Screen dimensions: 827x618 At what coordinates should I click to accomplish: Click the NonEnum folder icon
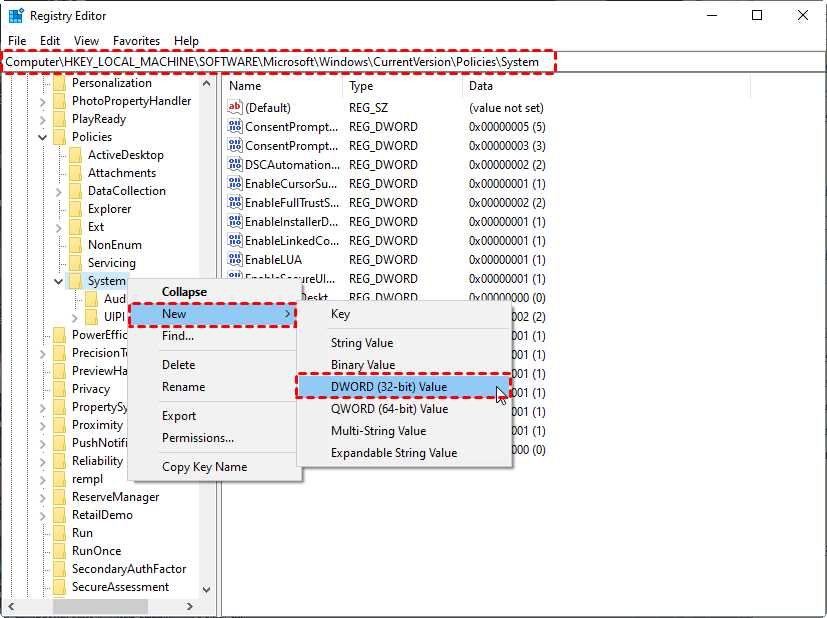coord(75,245)
